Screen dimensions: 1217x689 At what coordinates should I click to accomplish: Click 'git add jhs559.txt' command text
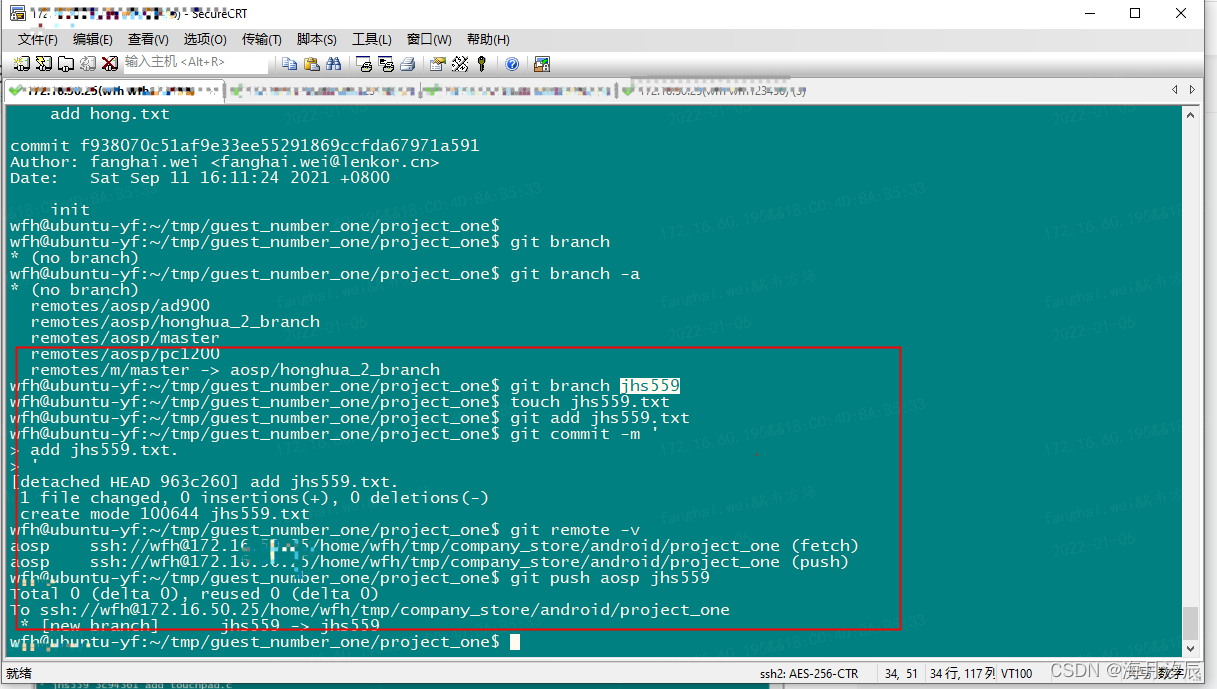(x=600, y=418)
